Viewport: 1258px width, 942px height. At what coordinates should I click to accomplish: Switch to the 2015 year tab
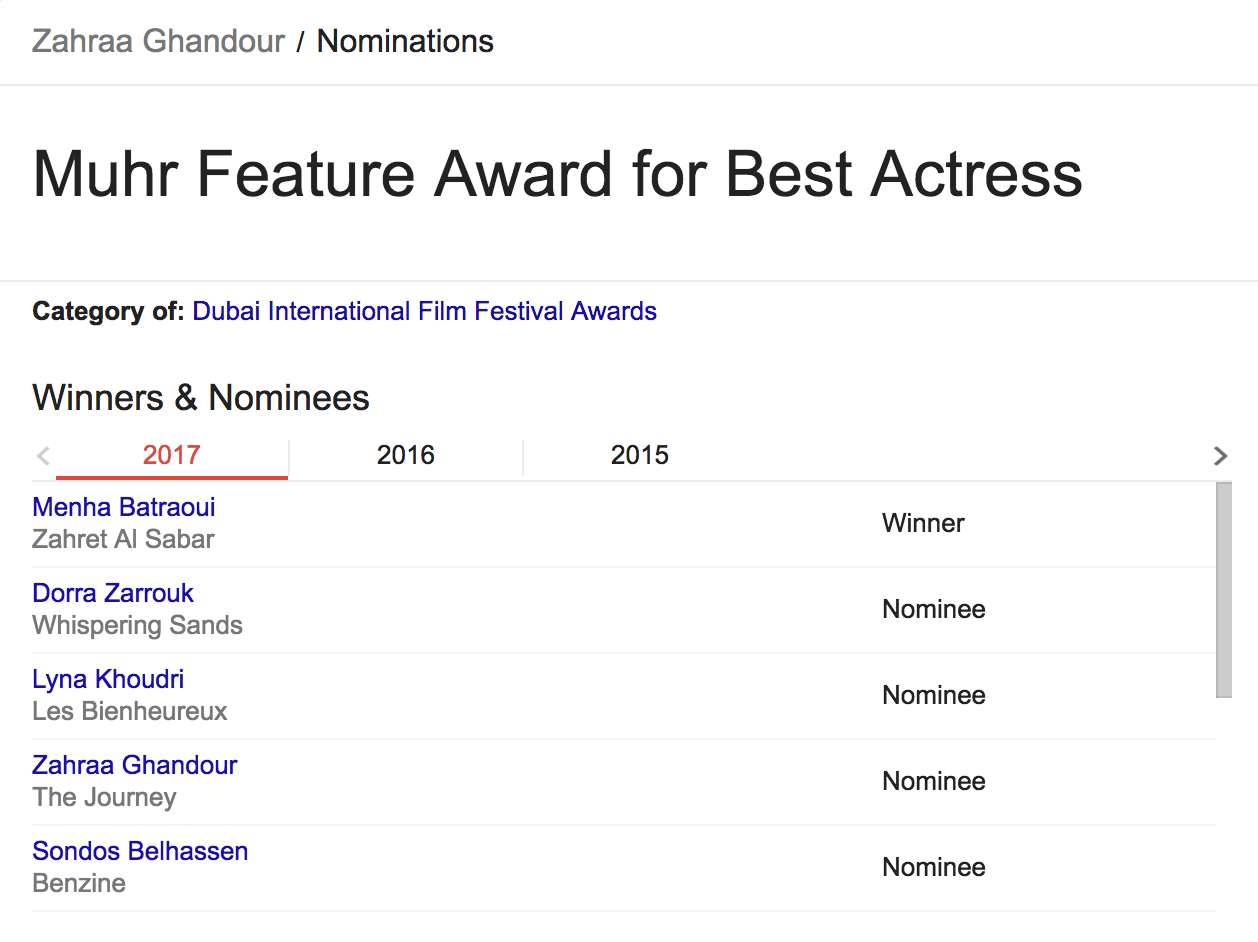(x=640, y=456)
